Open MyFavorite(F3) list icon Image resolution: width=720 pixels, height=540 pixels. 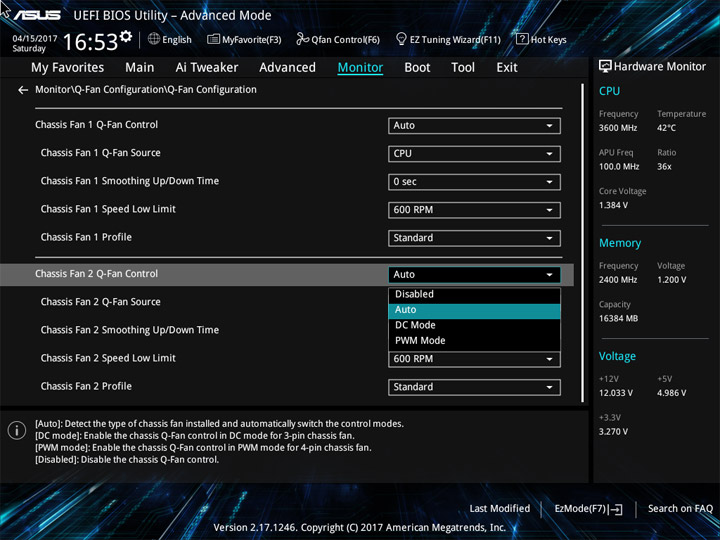[213, 39]
